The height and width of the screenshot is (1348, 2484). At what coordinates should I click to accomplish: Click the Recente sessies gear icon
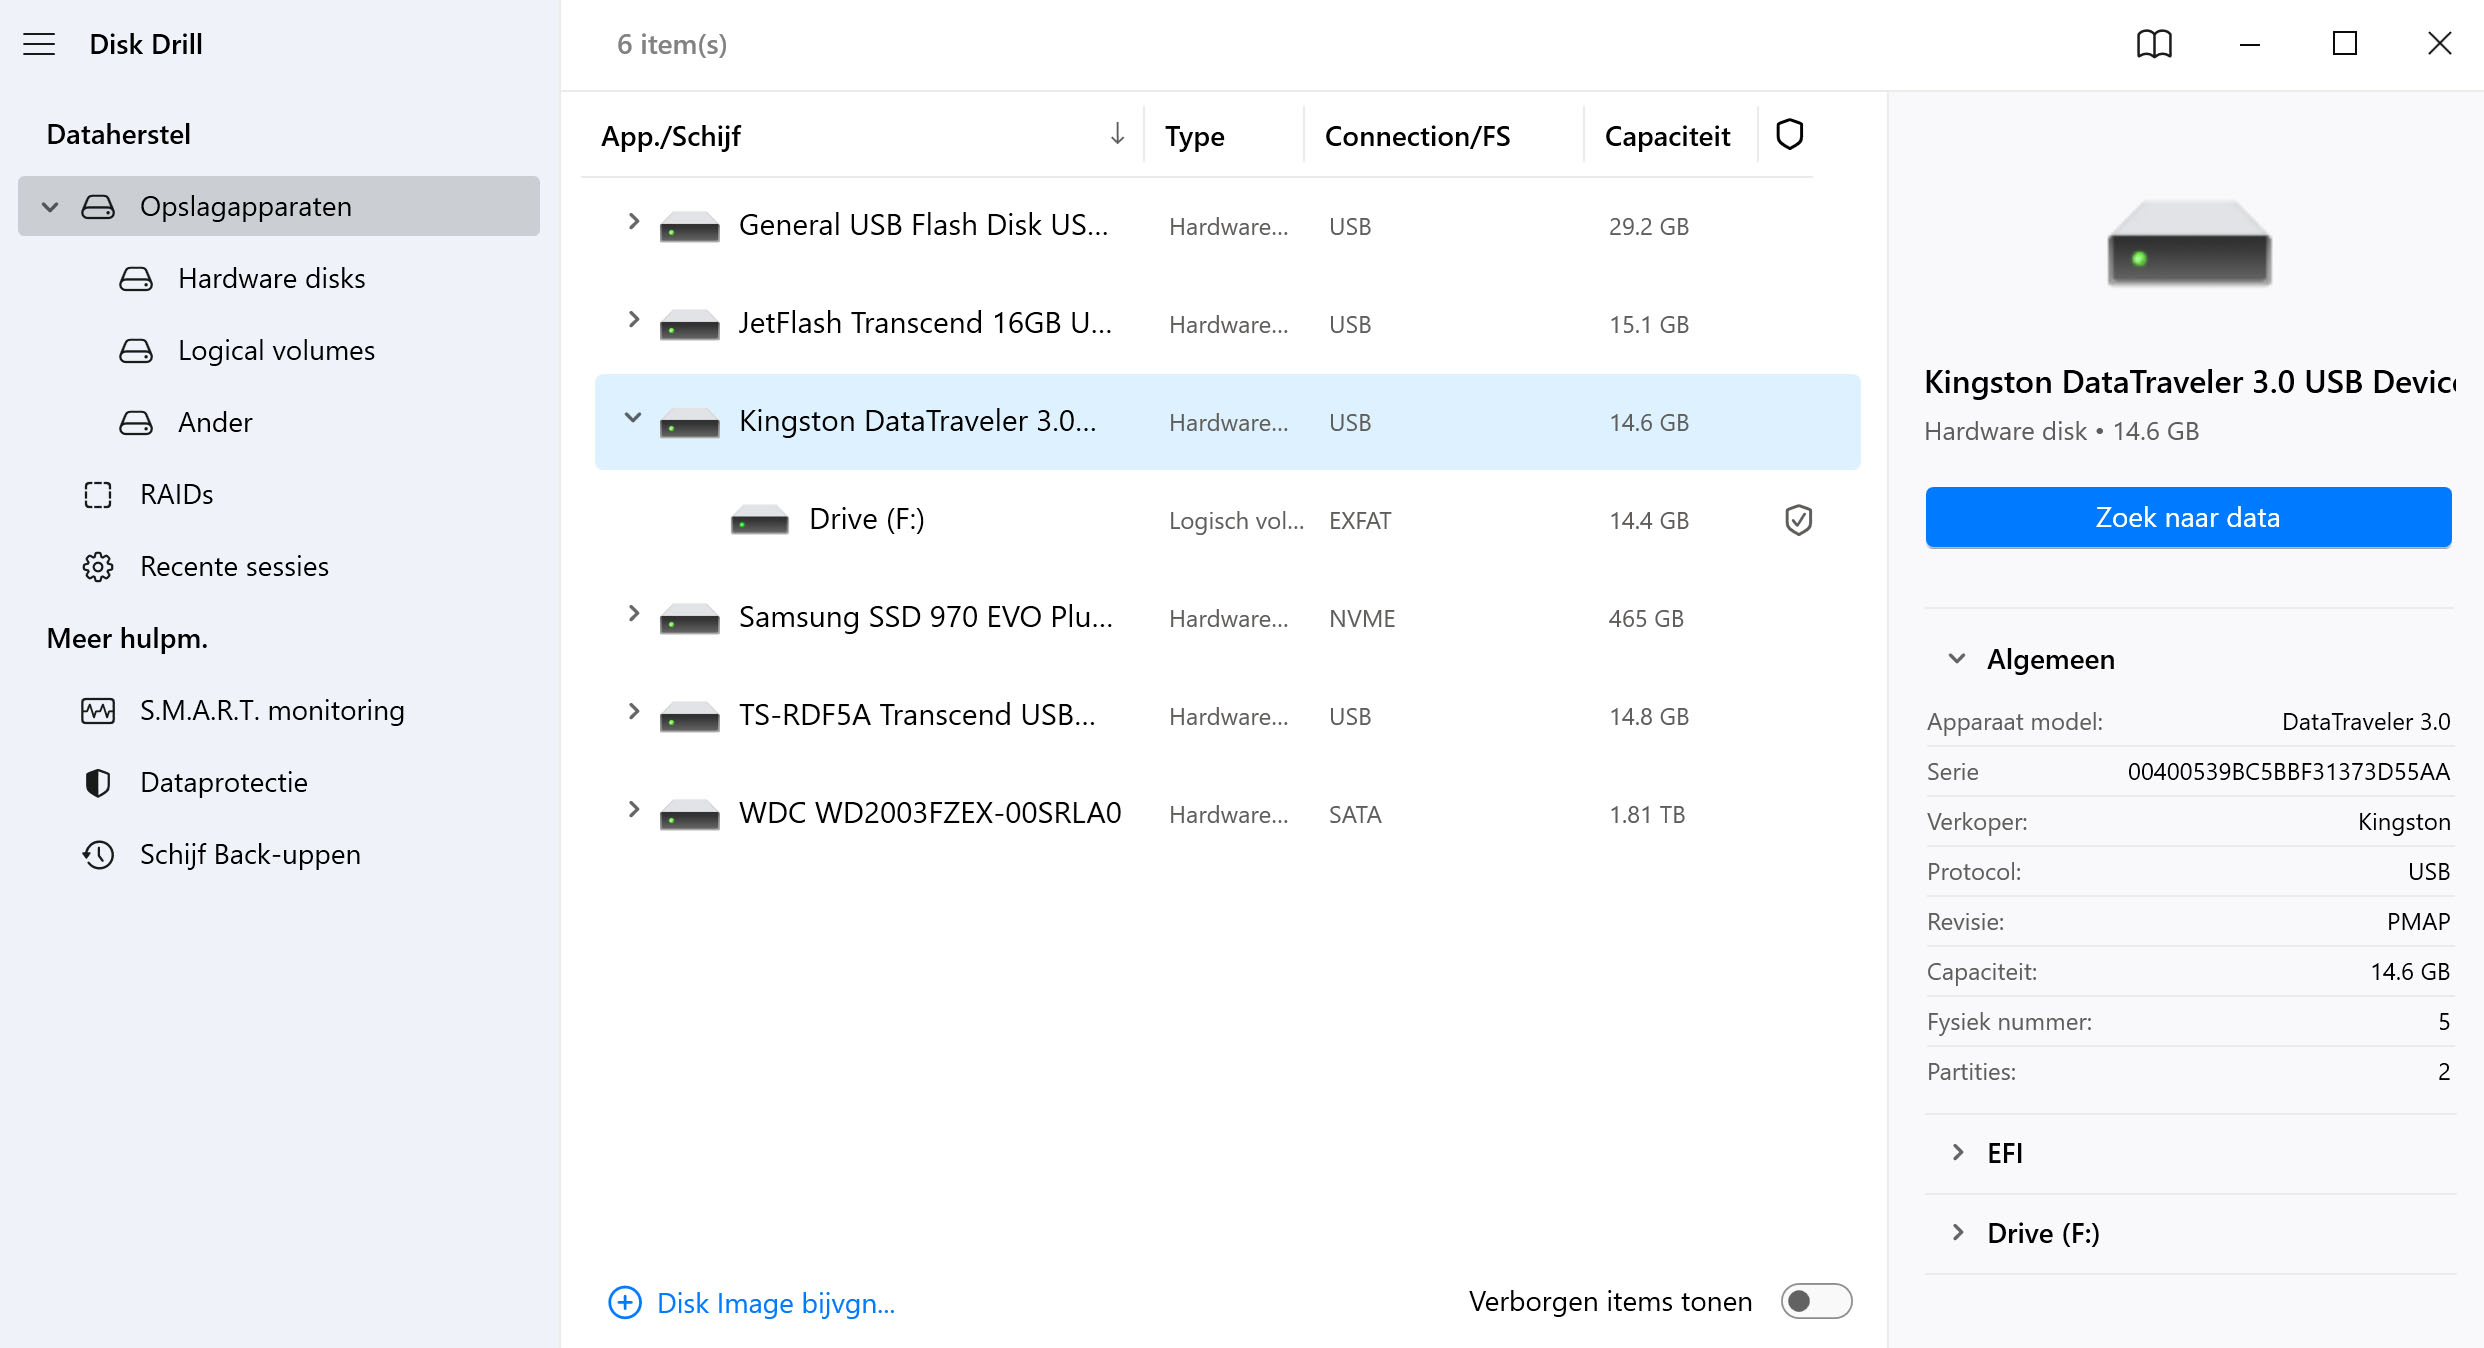[98, 567]
